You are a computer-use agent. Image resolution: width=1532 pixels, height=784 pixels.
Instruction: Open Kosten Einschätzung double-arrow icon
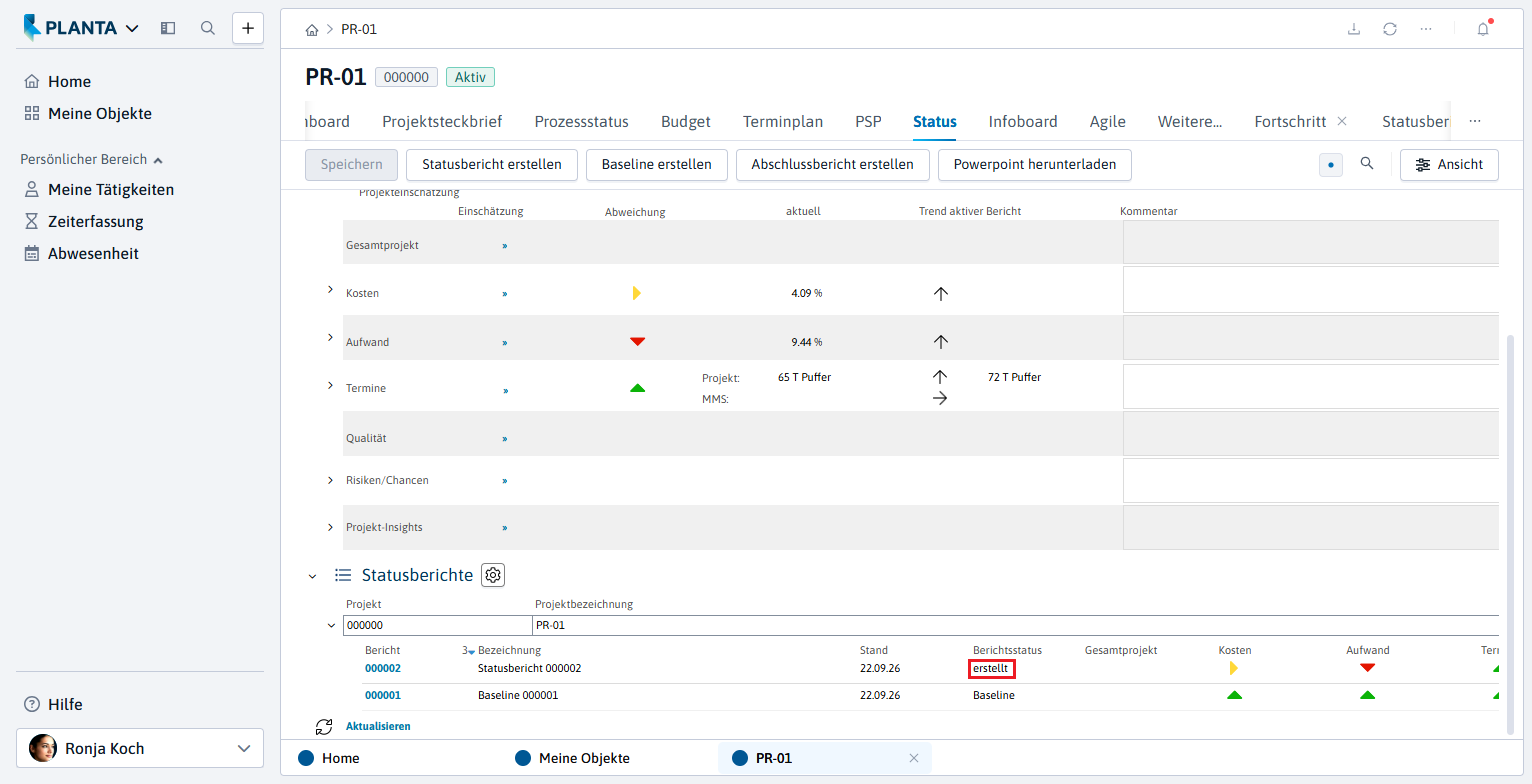(x=505, y=294)
